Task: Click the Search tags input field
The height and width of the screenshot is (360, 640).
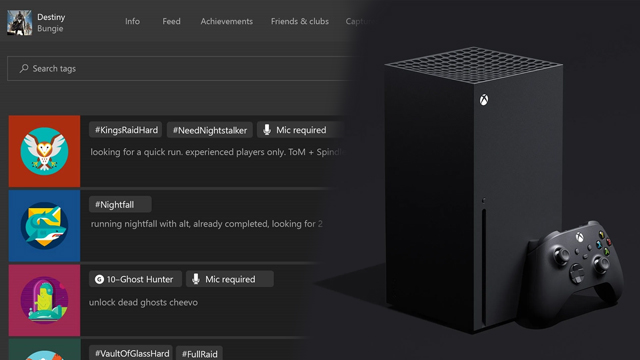Action: (180, 69)
